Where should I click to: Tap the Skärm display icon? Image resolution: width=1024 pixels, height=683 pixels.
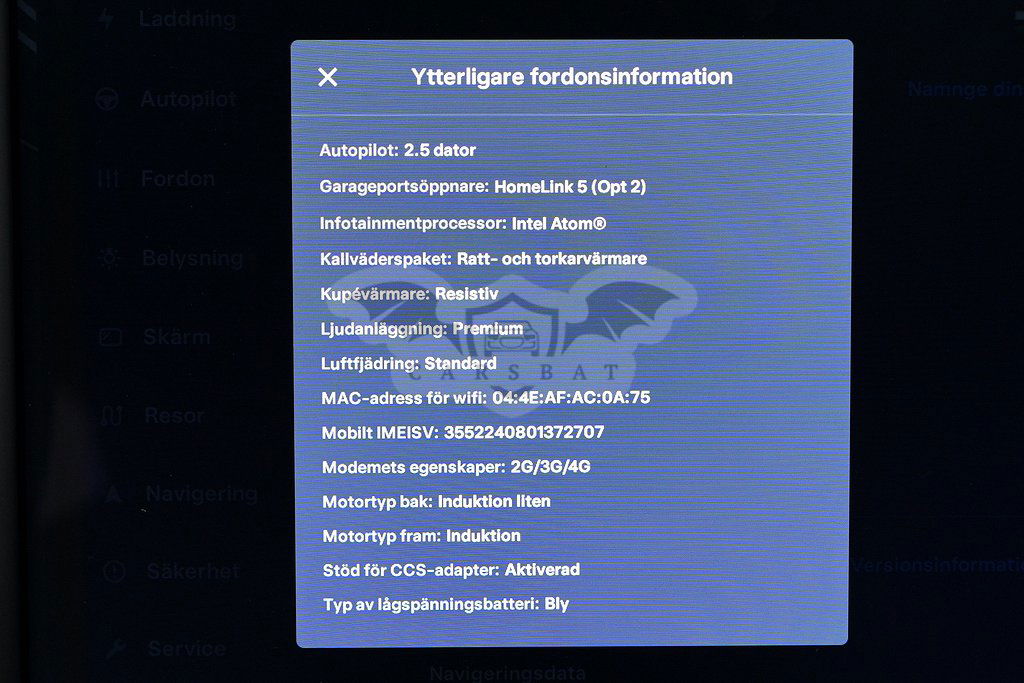coord(110,337)
